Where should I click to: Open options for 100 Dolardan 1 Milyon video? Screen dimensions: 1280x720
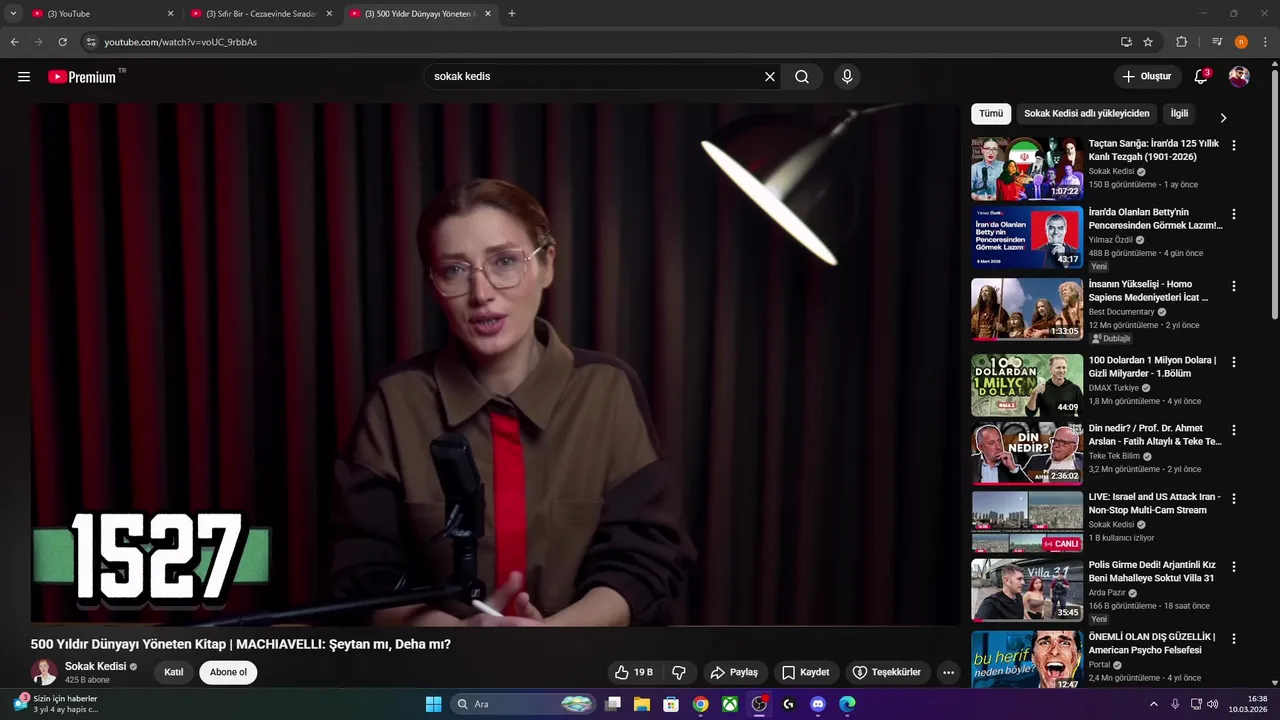[1234, 362]
